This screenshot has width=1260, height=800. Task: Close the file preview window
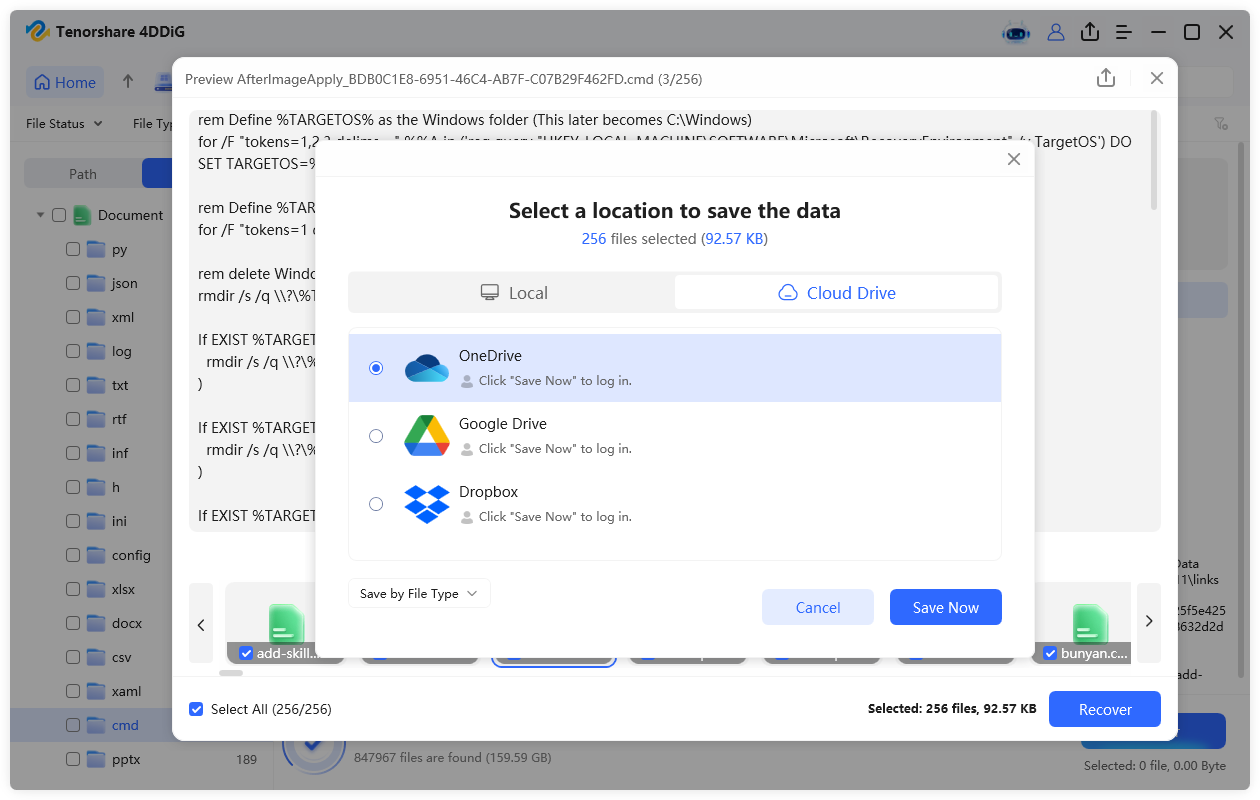point(1157,78)
